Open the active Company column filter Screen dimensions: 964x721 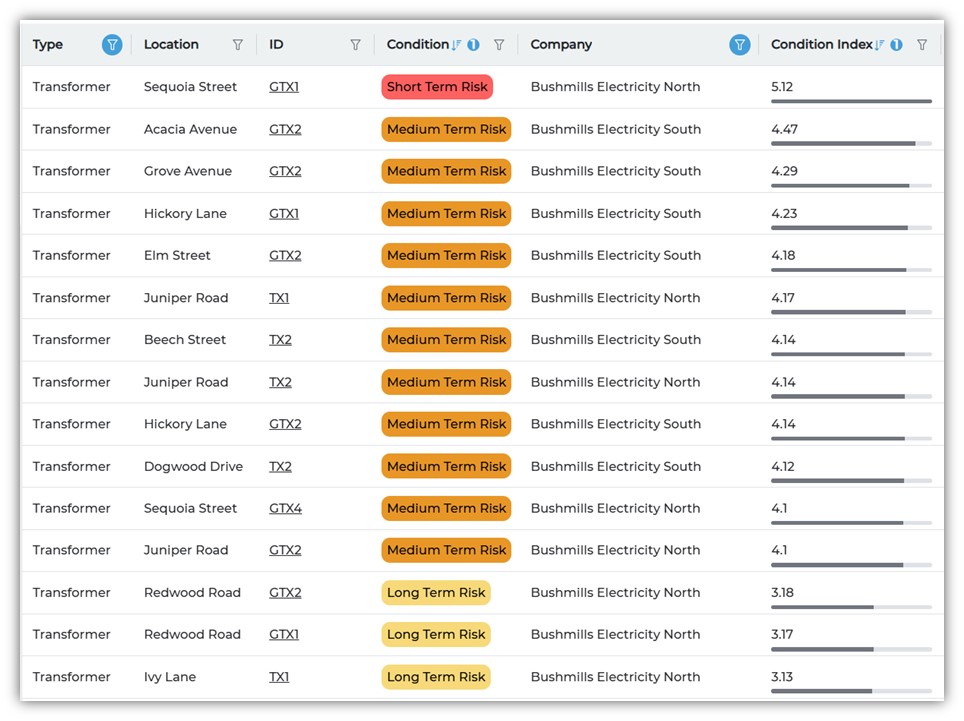pyautogui.click(x=739, y=45)
